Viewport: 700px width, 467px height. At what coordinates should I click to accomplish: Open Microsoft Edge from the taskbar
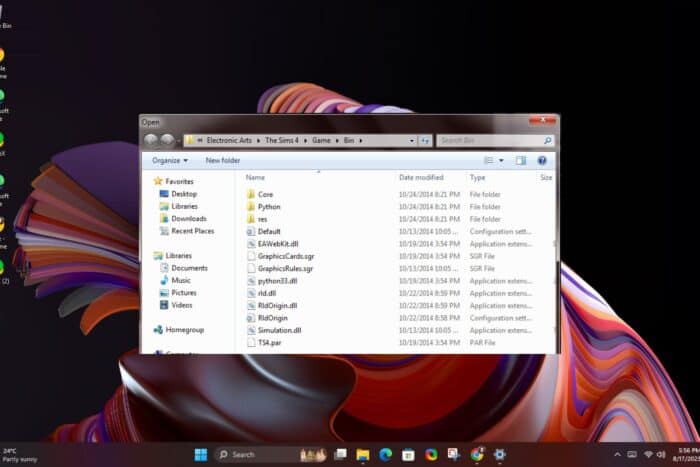pos(386,454)
